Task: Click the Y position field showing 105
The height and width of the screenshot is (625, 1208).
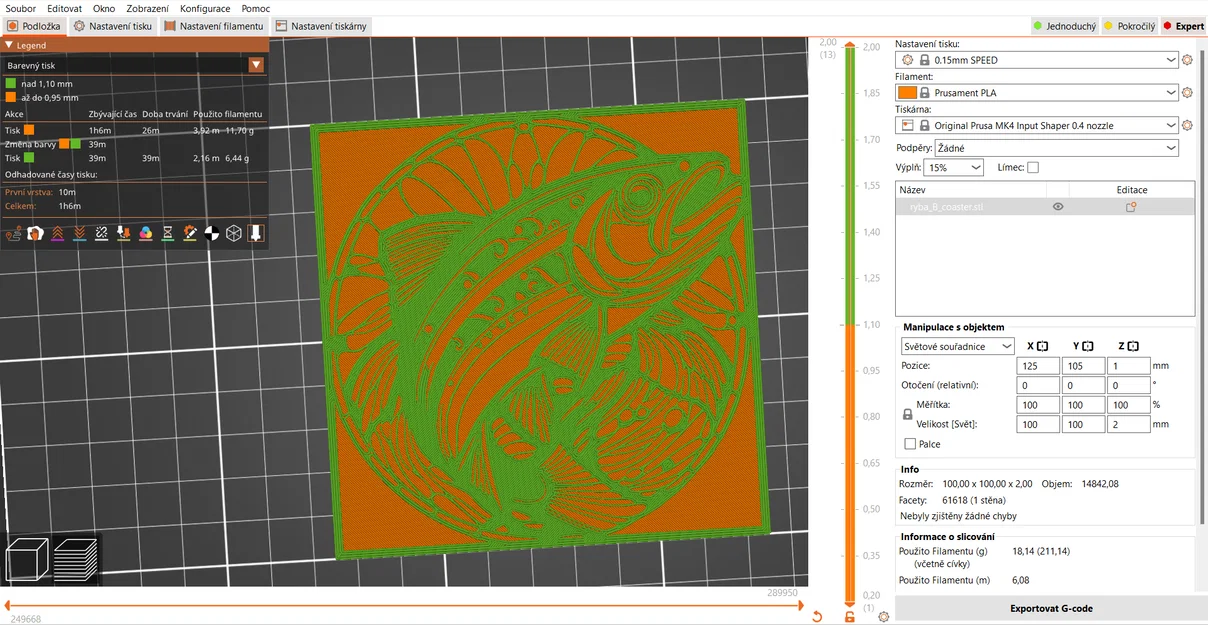Action: coord(1083,366)
